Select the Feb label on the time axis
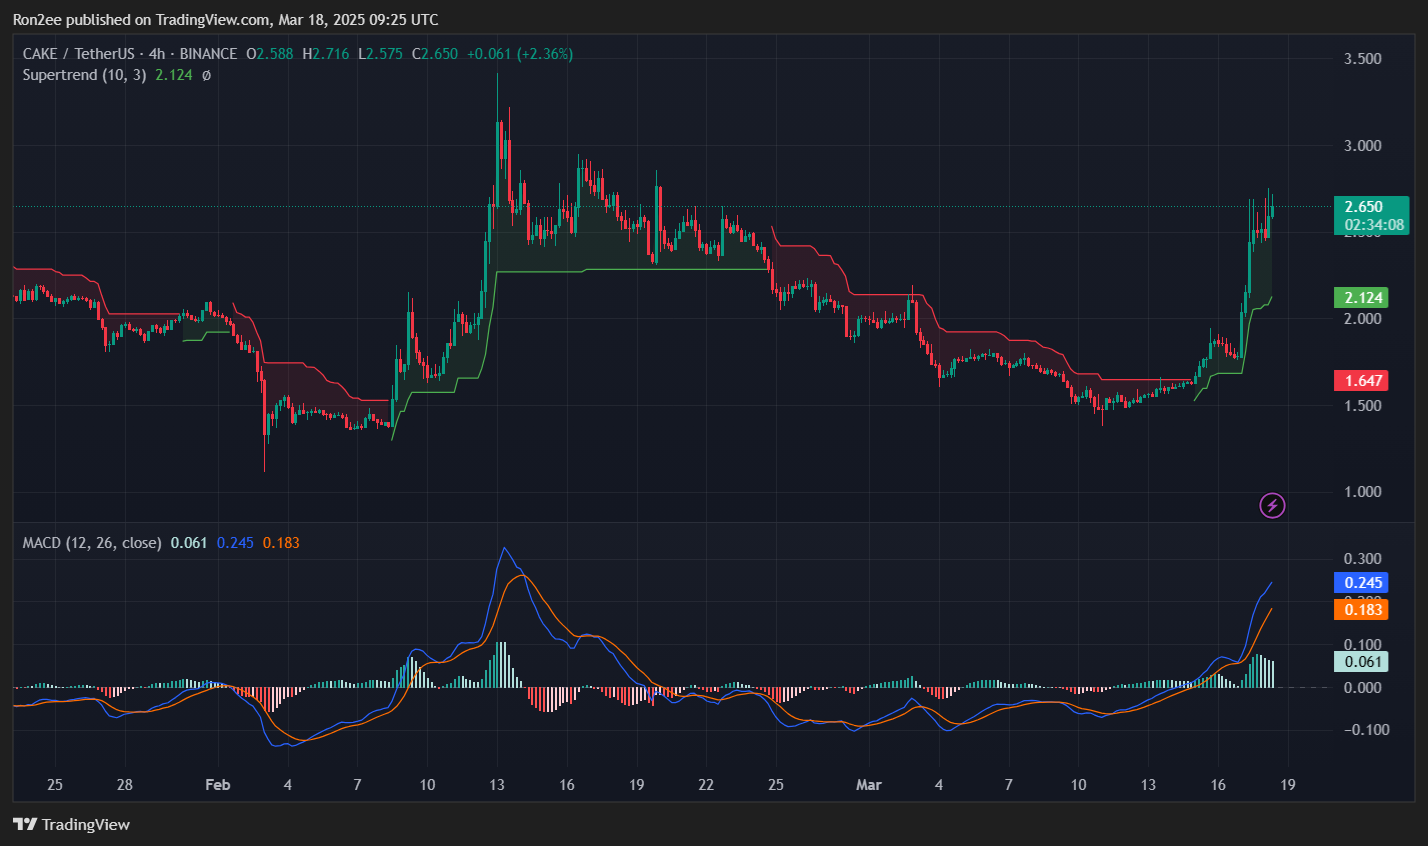 point(216,785)
